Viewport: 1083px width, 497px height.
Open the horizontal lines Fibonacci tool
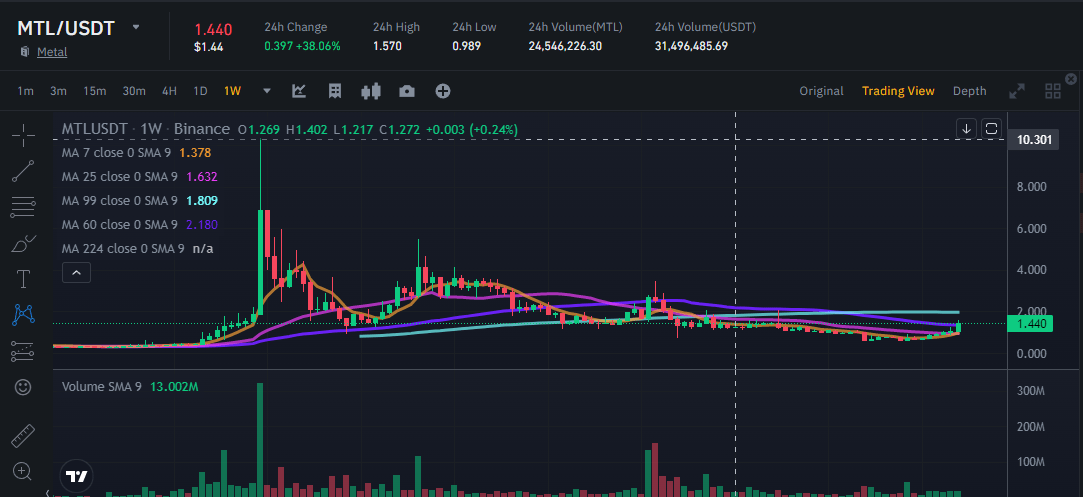click(23, 206)
